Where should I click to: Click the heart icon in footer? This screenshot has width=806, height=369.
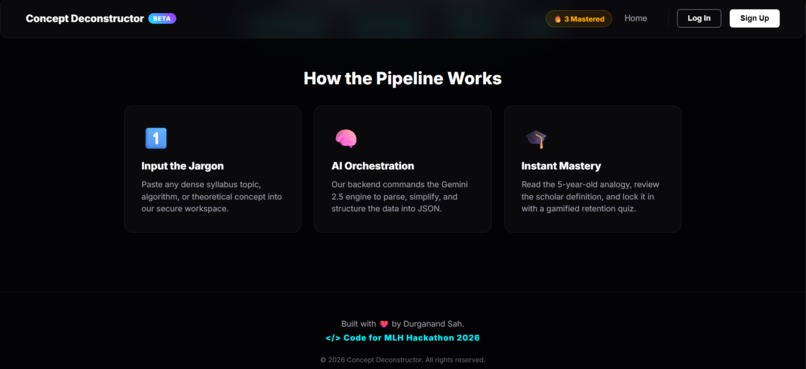(384, 324)
